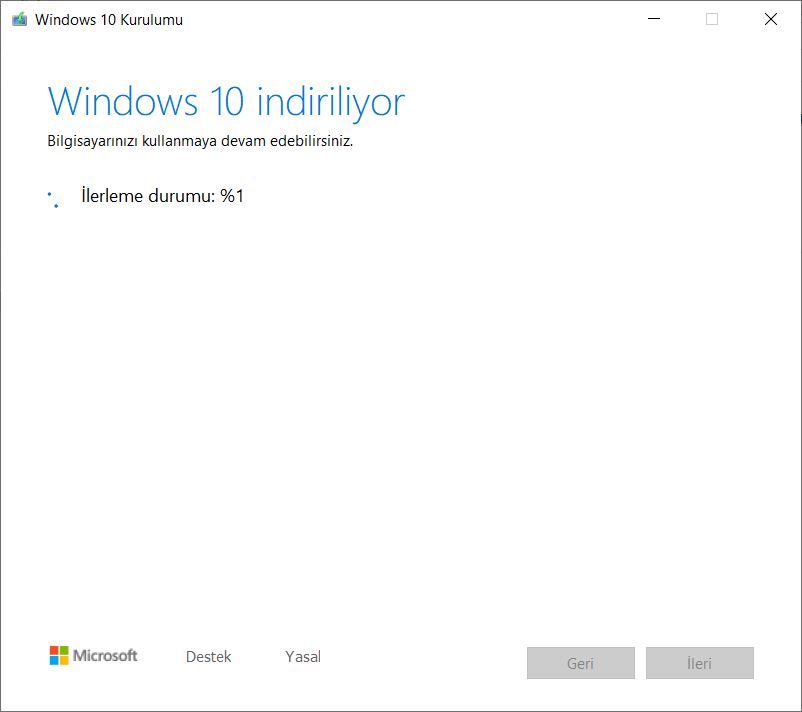Image resolution: width=802 pixels, height=712 pixels.
Task: Click the Microsoft logo
Action: pyautogui.click(x=94, y=656)
